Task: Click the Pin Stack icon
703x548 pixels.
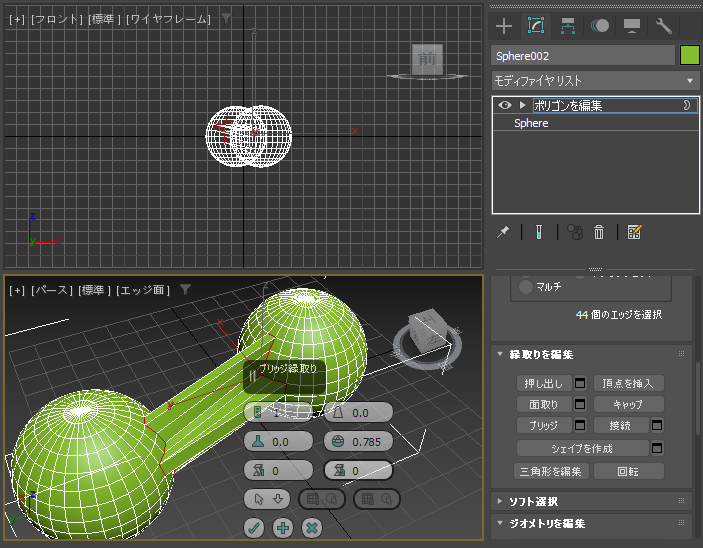Action: 503,232
